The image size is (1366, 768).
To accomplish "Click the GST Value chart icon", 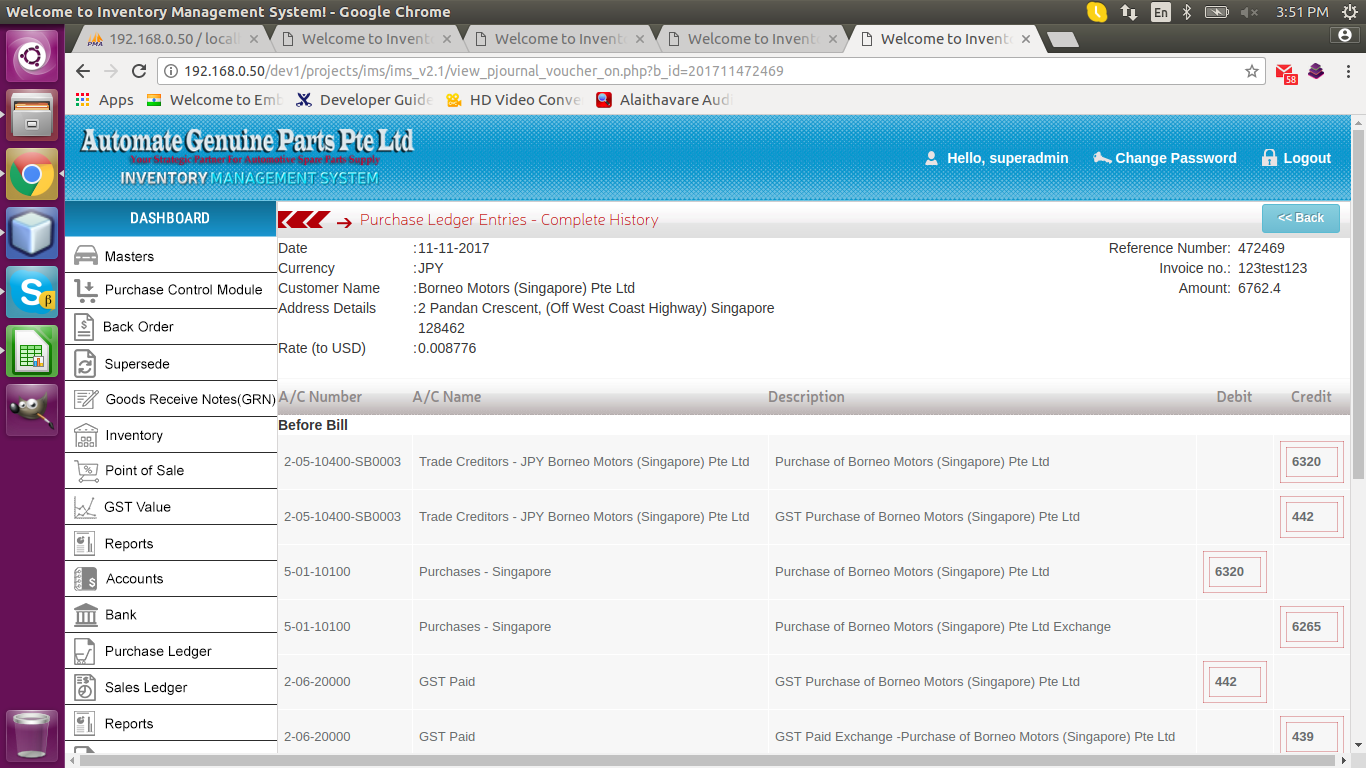I will [x=85, y=507].
